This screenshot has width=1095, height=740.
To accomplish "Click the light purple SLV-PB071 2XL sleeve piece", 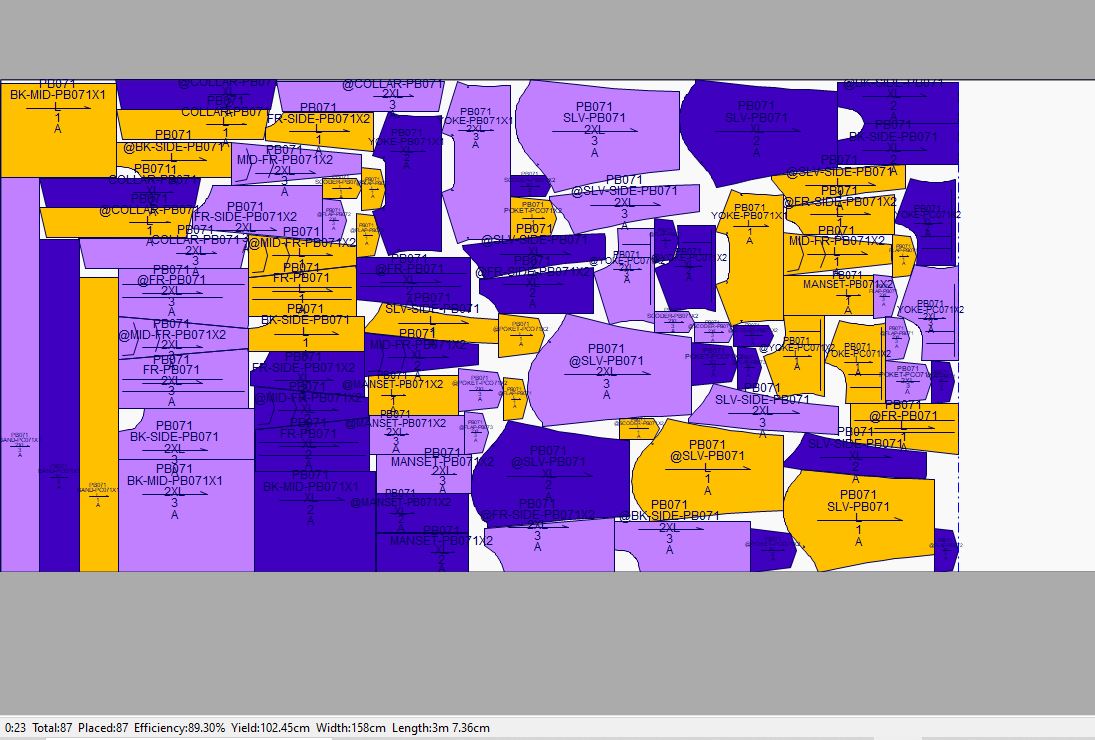I will (x=595, y=130).
